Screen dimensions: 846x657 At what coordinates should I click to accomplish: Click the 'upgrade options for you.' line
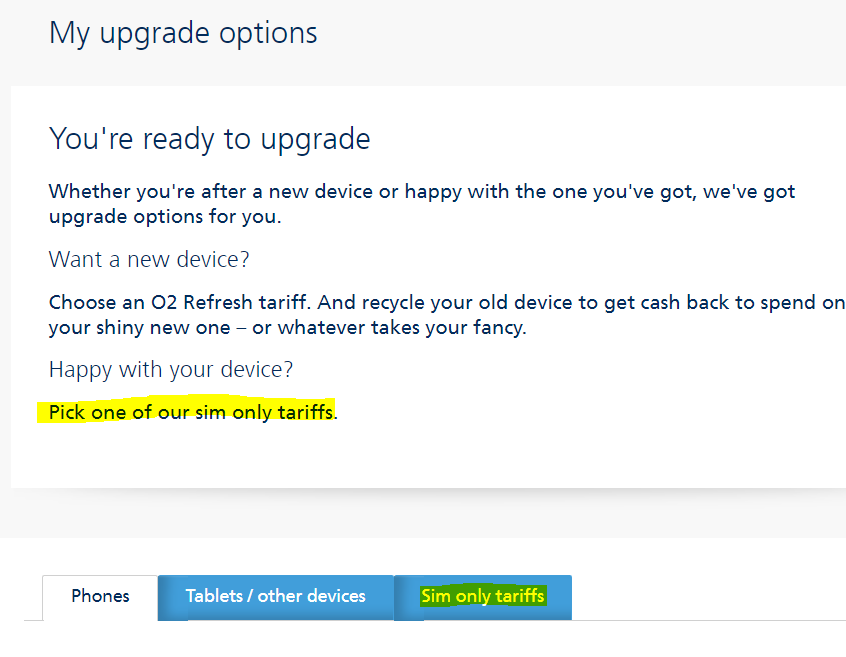[164, 216]
